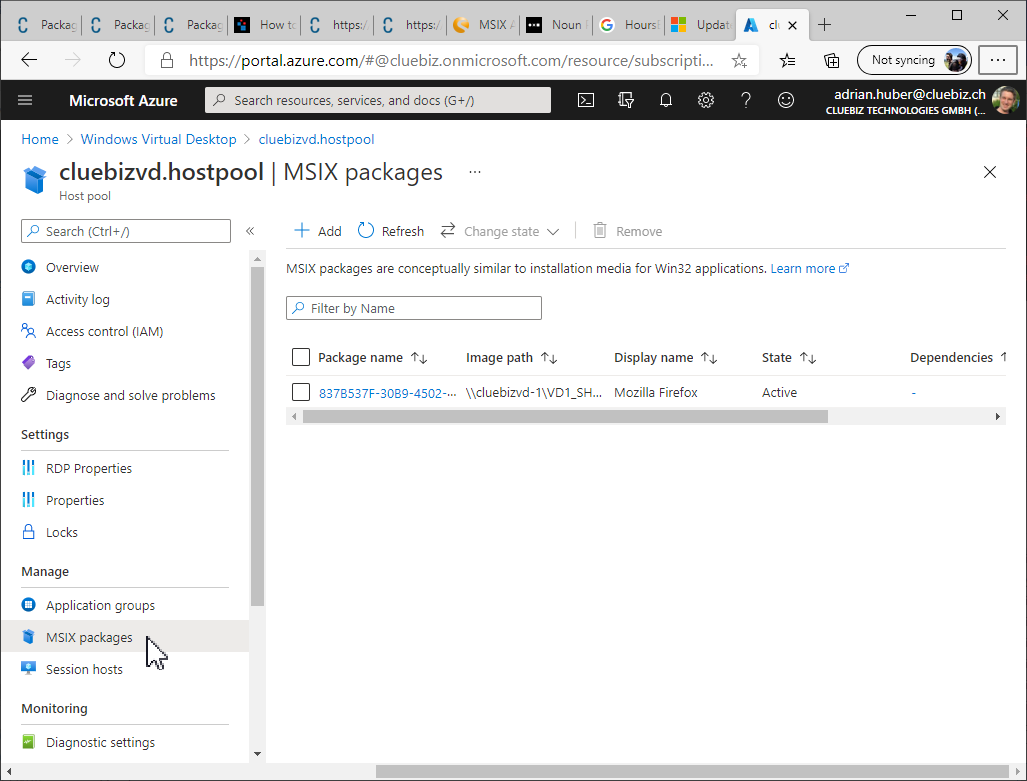The image size is (1027, 781).
Task: Click Add in the command bar
Action: tap(318, 231)
